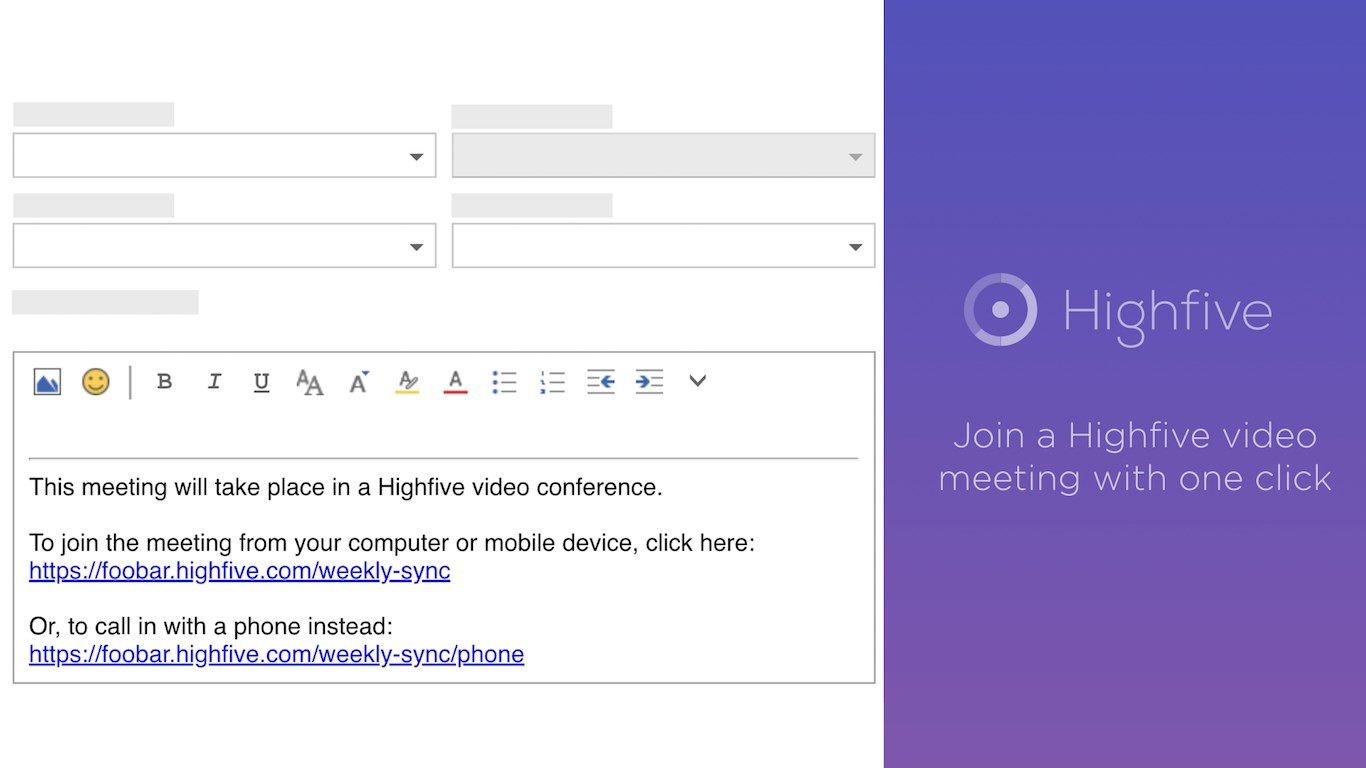This screenshot has width=1366, height=768.
Task: Open the greyed-out disabled dropdown
Action: (x=664, y=155)
